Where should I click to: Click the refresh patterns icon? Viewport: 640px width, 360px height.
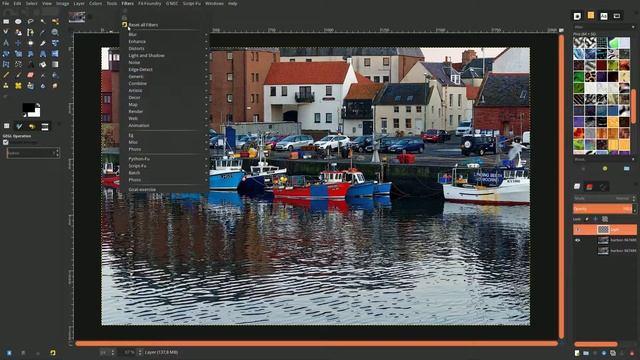coord(605,168)
